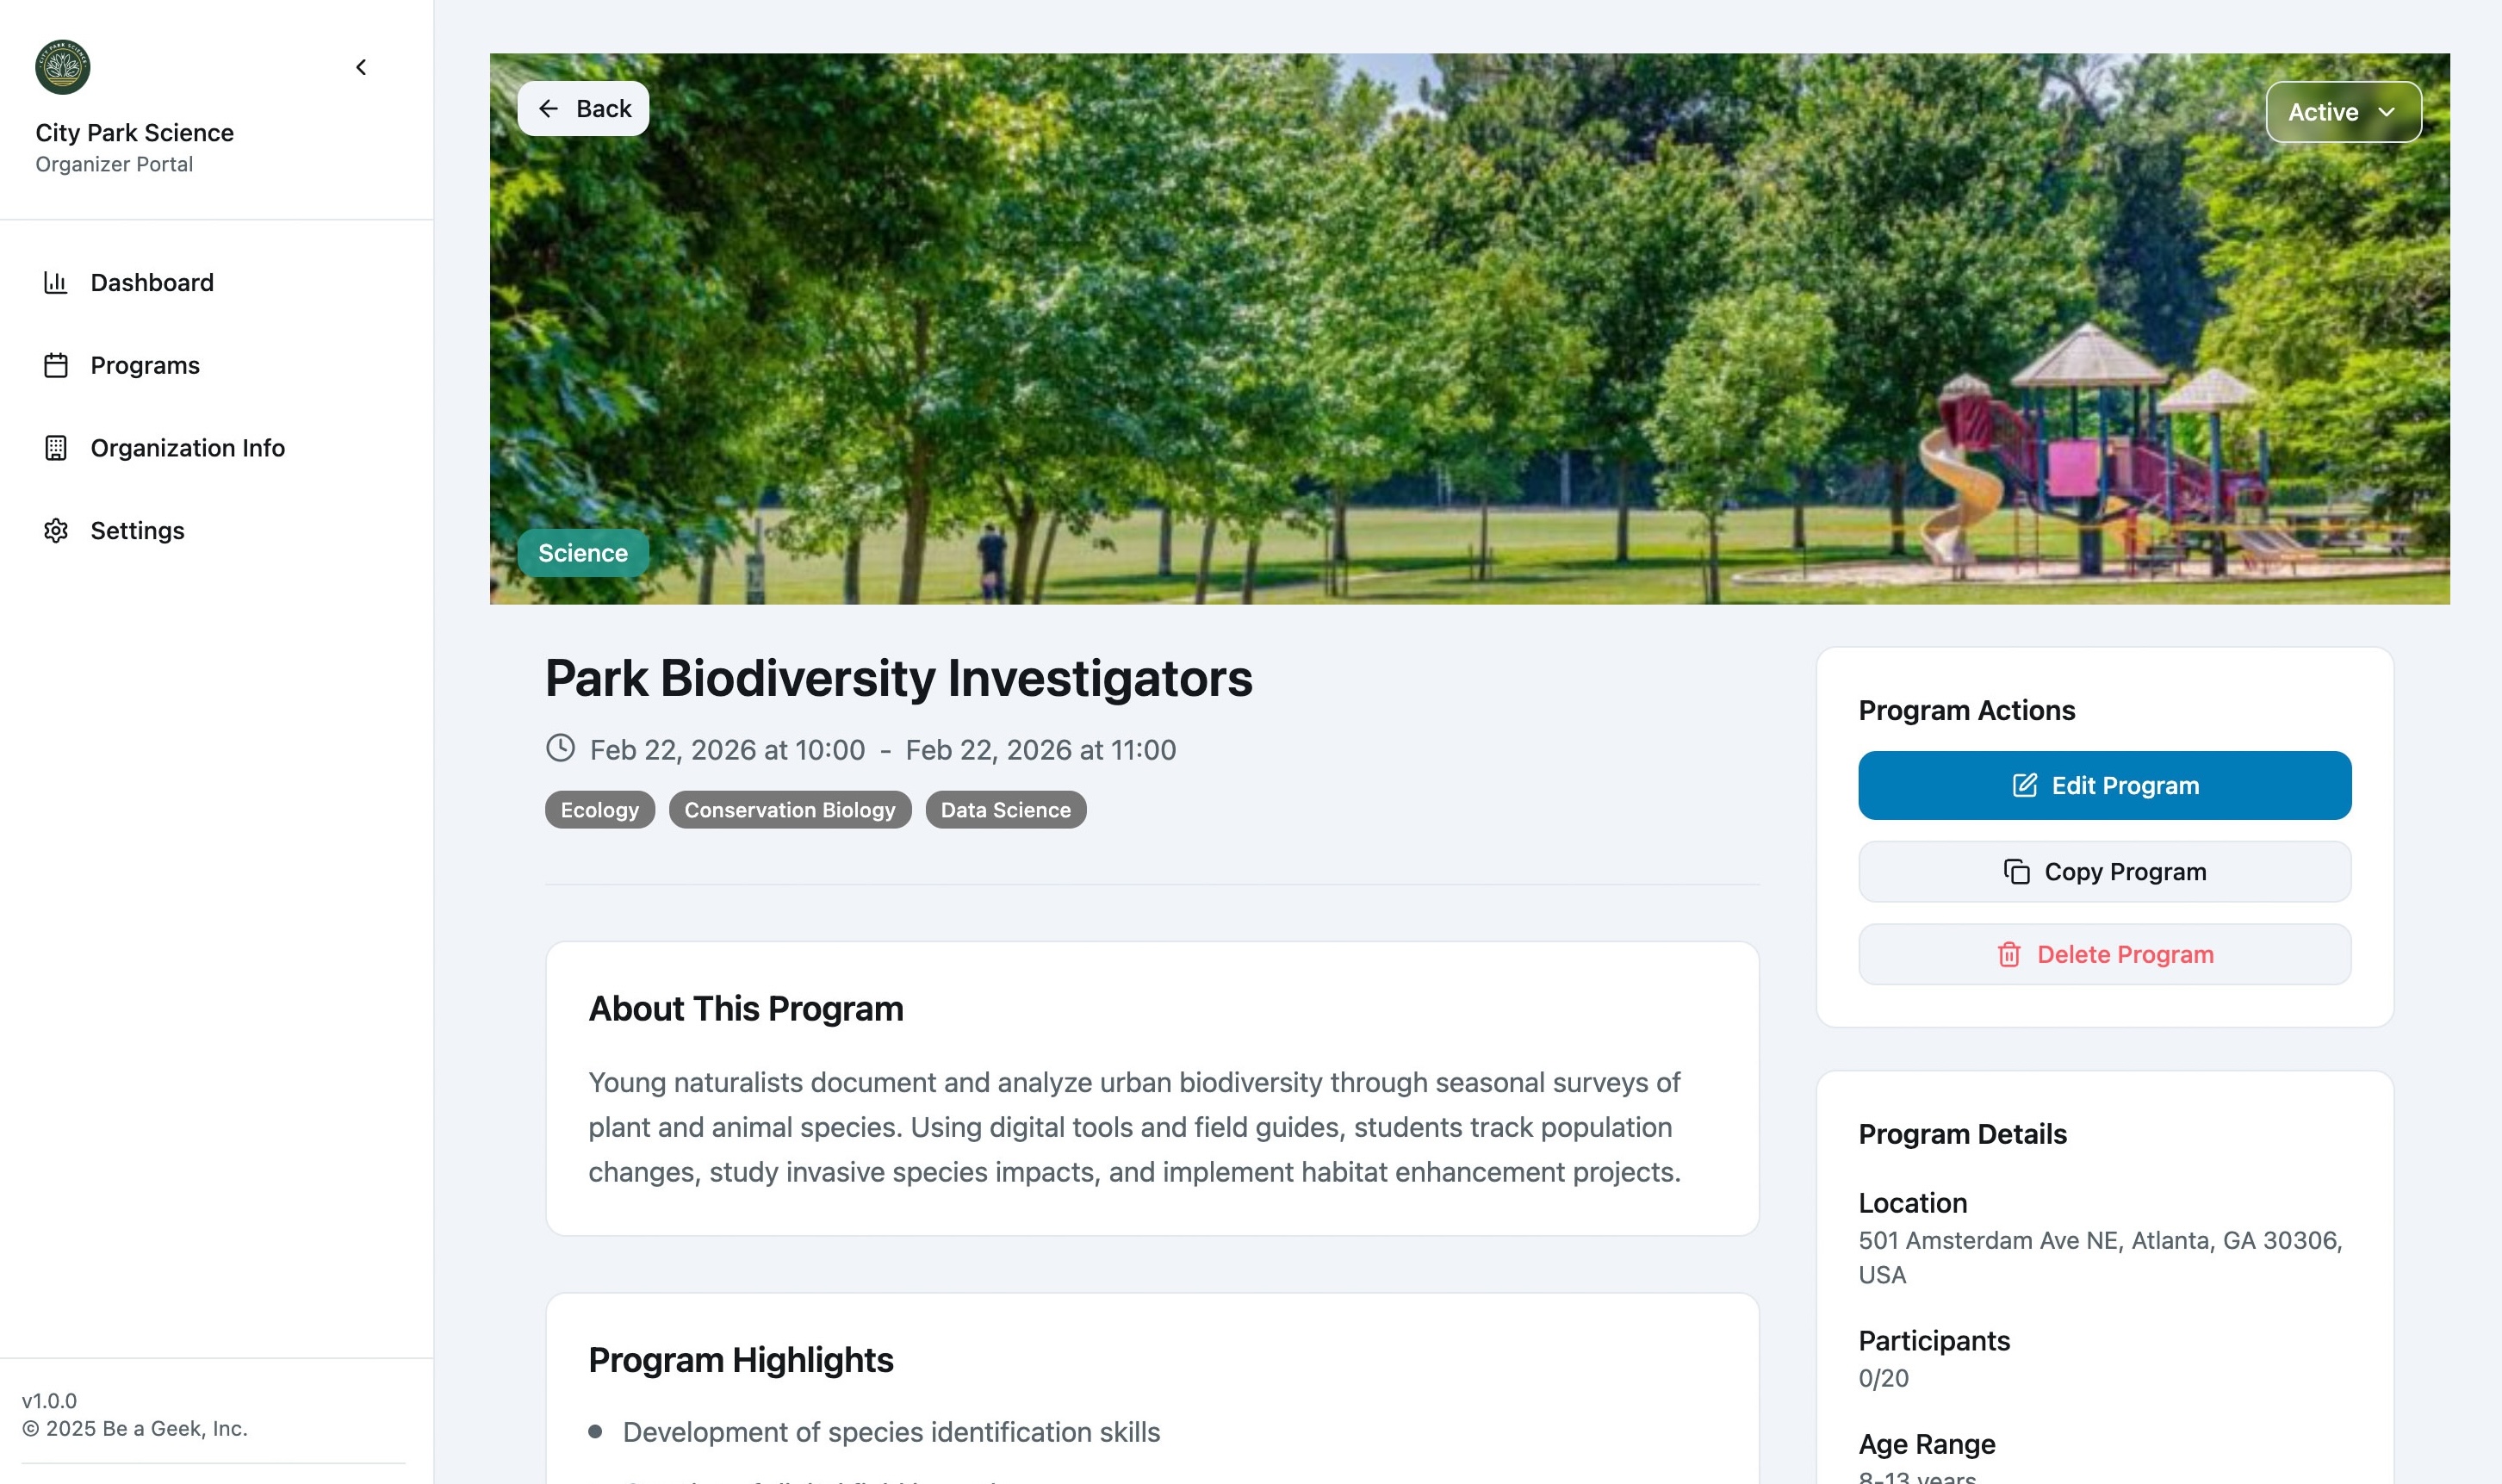
Task: Click the Settings gear icon
Action: click(x=56, y=531)
